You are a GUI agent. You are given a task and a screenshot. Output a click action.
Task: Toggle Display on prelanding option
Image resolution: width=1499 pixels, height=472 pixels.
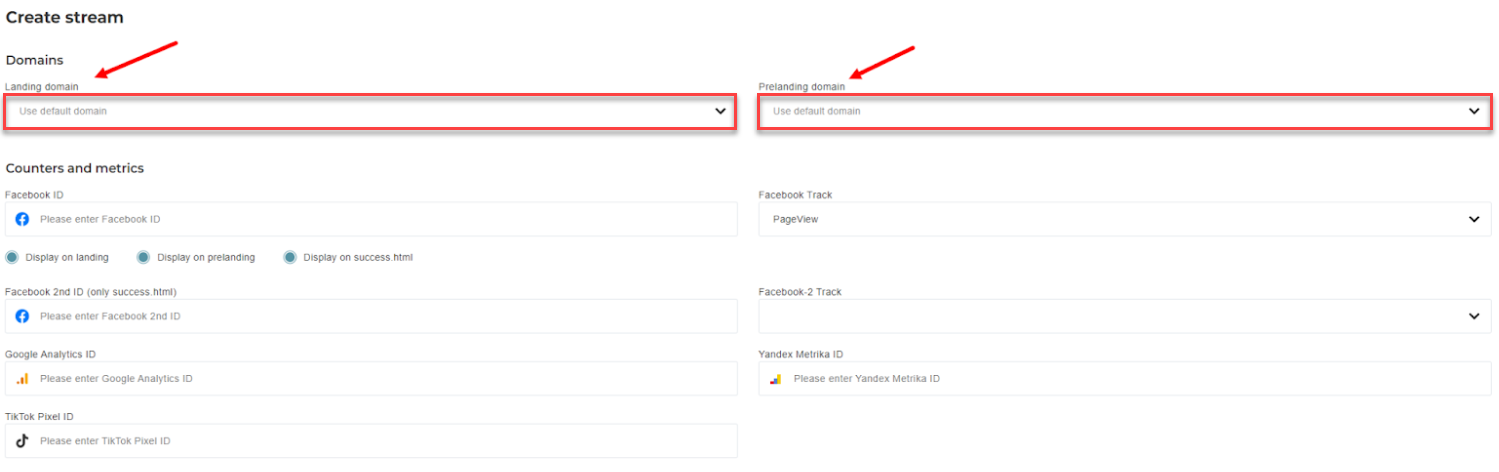pos(143,257)
